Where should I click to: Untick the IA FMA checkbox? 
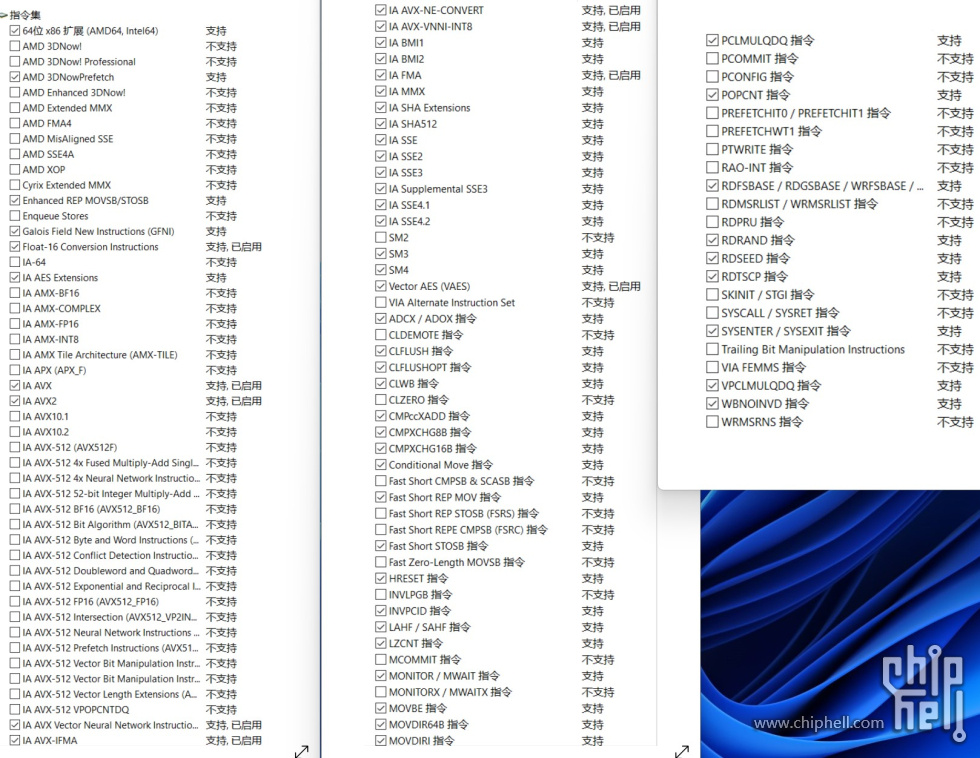(x=381, y=75)
